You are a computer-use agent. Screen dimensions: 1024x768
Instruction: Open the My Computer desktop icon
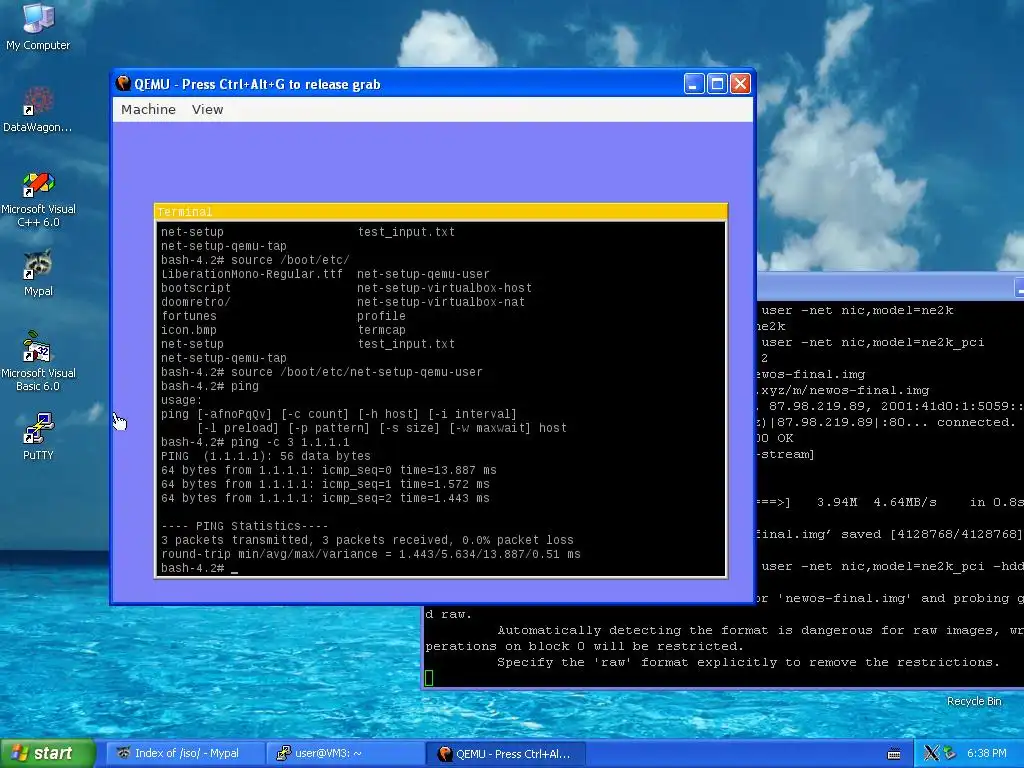pos(38,26)
